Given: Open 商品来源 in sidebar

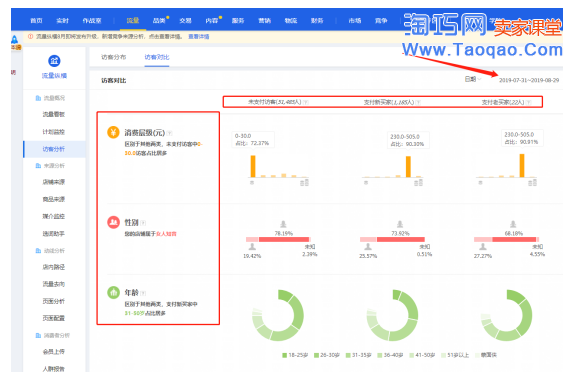Looking at the screenshot, I should [x=54, y=199].
